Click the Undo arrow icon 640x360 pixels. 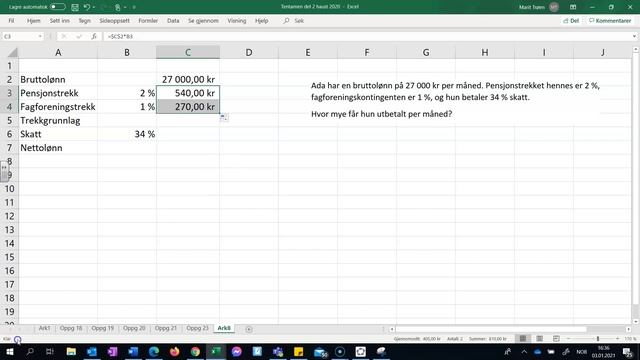point(87,7)
